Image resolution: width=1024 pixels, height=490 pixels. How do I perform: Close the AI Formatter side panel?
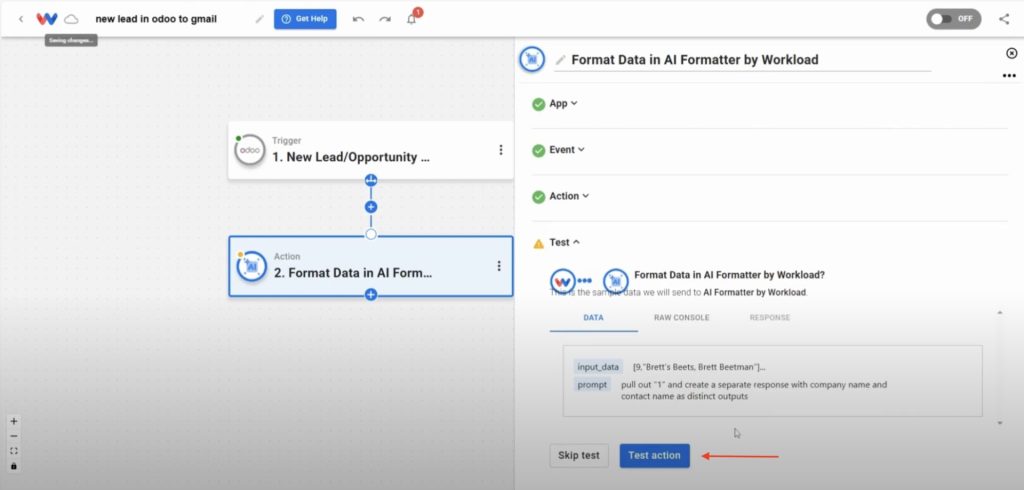[x=1012, y=54]
